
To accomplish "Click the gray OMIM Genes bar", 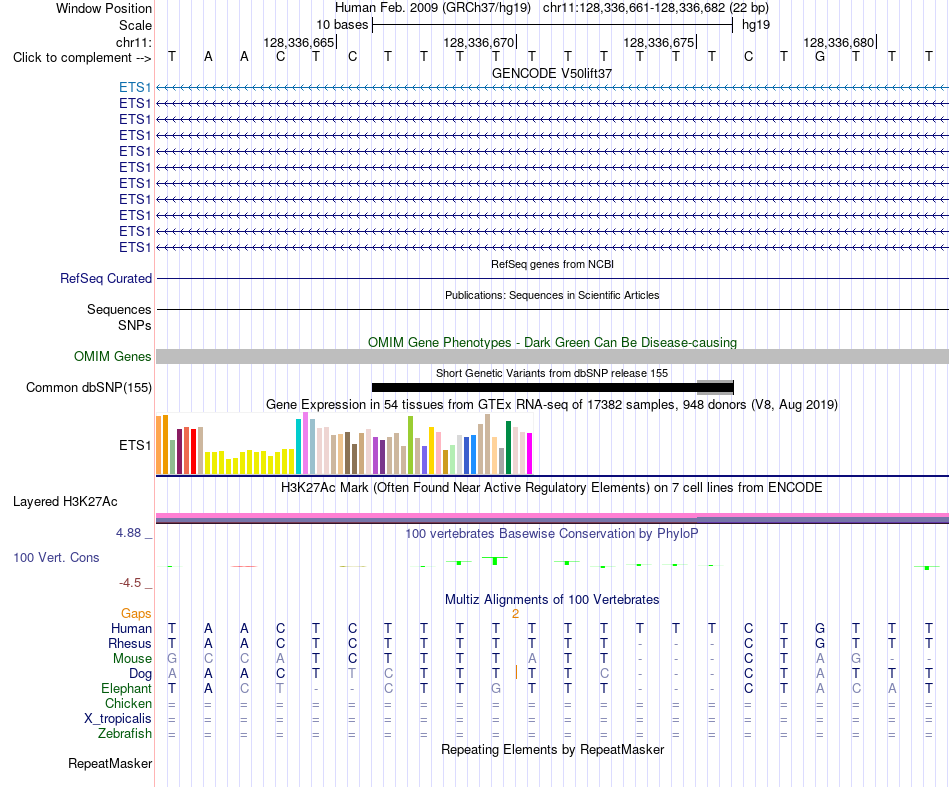I will [552, 356].
